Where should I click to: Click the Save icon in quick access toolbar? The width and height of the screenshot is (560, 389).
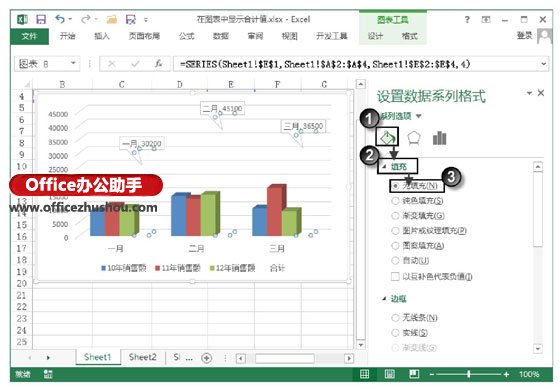41,19
